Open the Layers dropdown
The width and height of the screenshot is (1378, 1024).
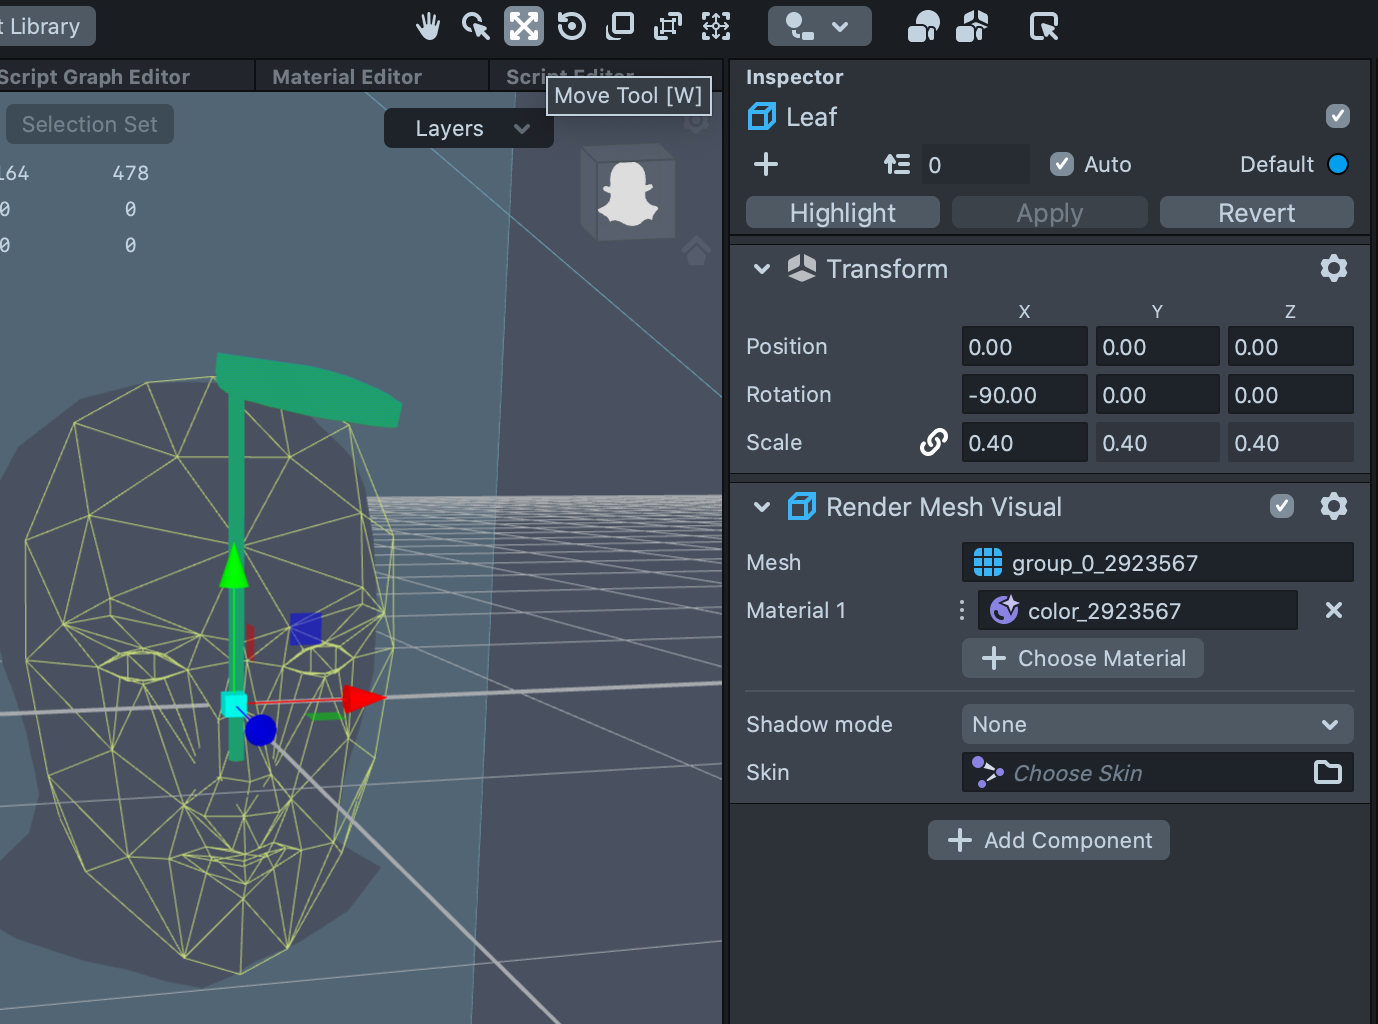468,129
